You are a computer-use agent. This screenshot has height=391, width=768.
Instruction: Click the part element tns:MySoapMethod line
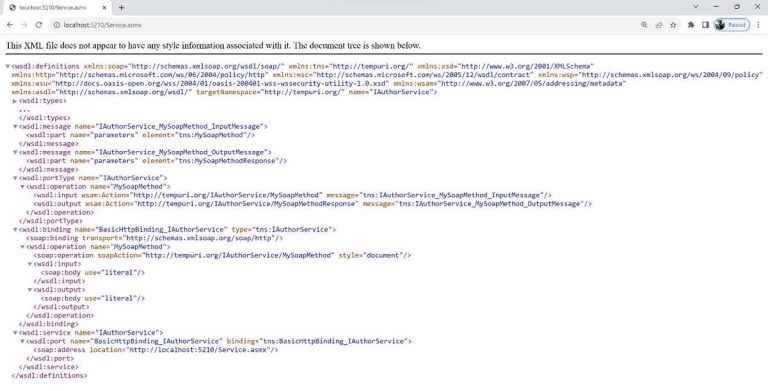[141, 135]
